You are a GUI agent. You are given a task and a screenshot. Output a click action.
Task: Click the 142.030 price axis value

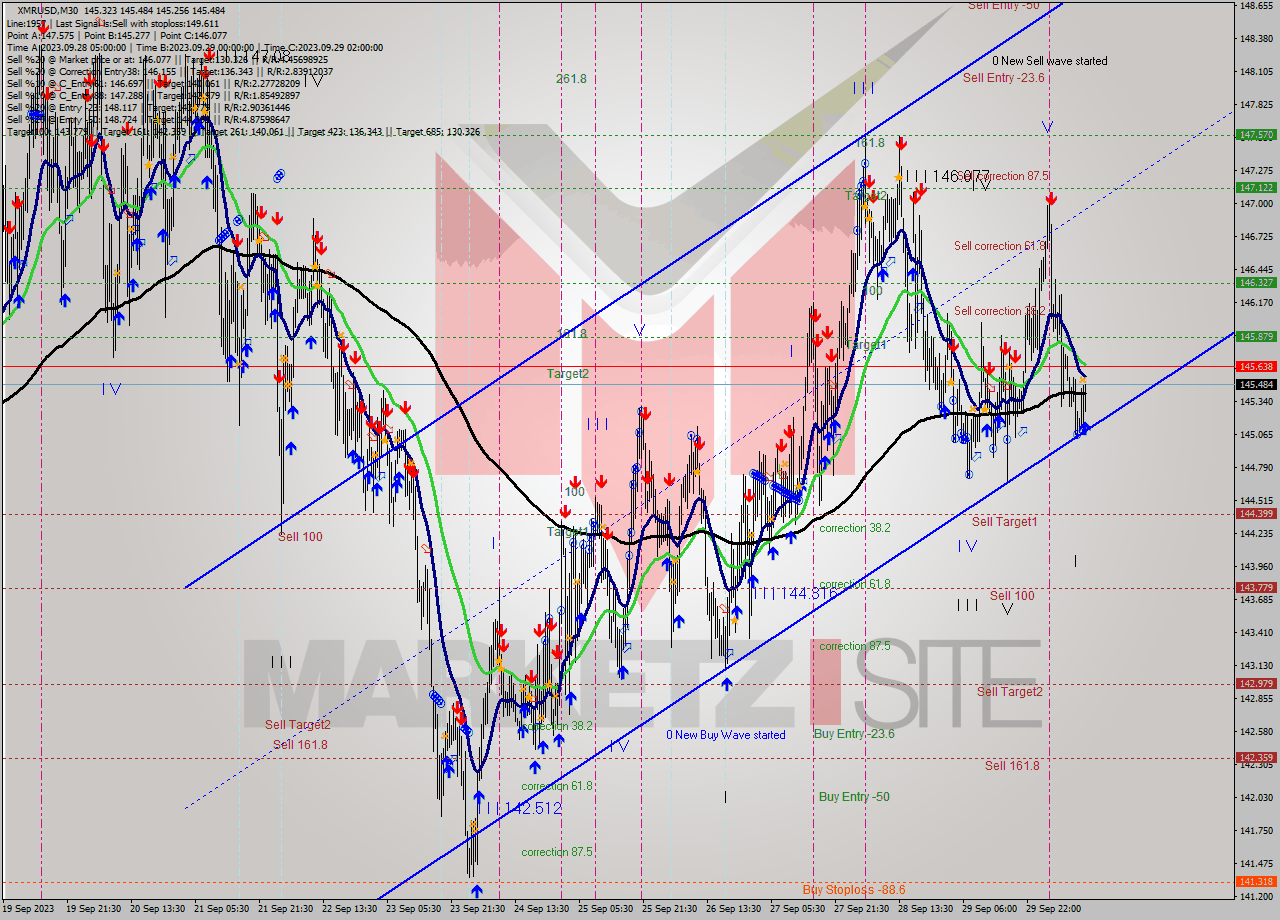(1256, 798)
